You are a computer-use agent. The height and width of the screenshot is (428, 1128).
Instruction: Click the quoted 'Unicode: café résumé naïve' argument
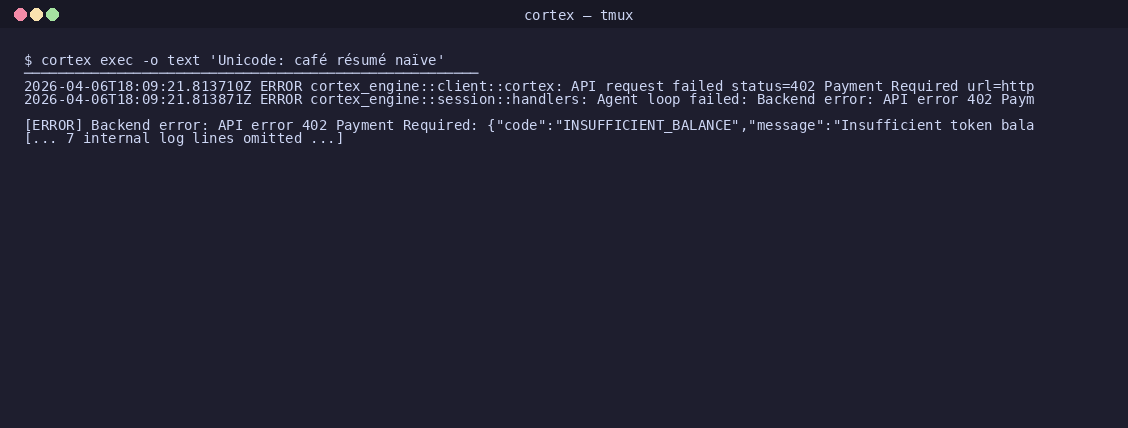(x=327, y=60)
